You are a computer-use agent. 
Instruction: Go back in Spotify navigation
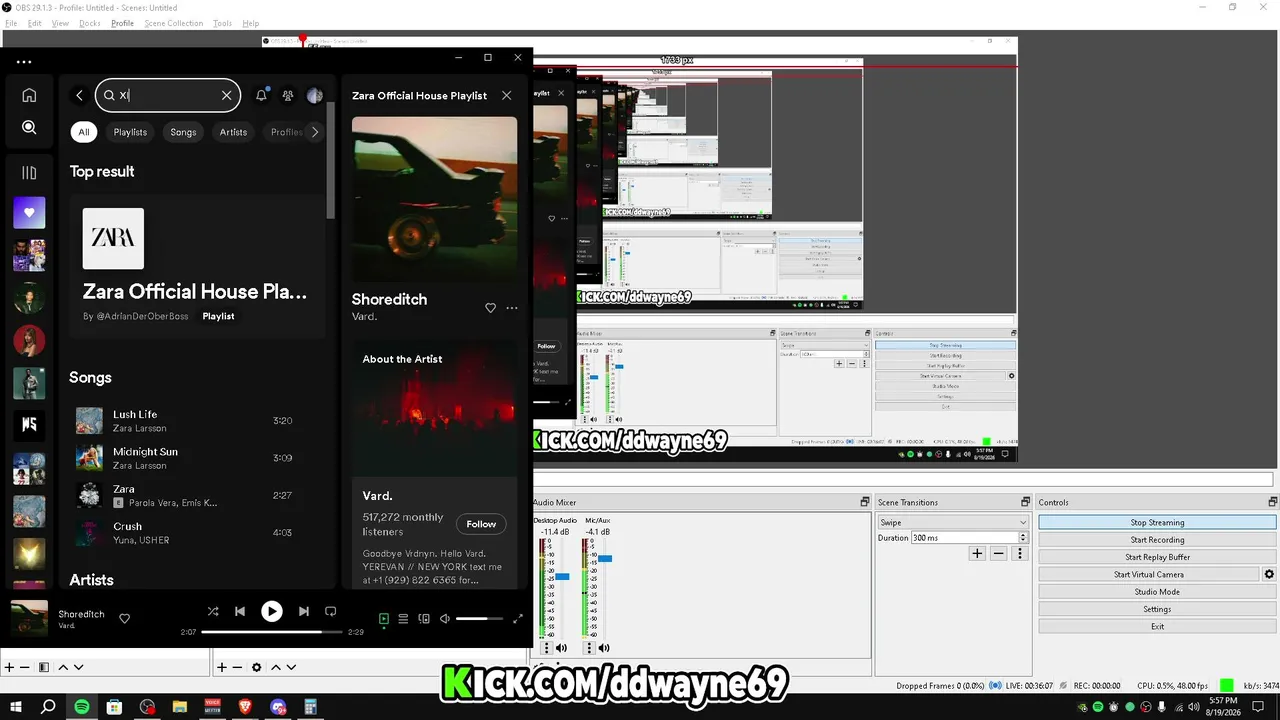79,95
